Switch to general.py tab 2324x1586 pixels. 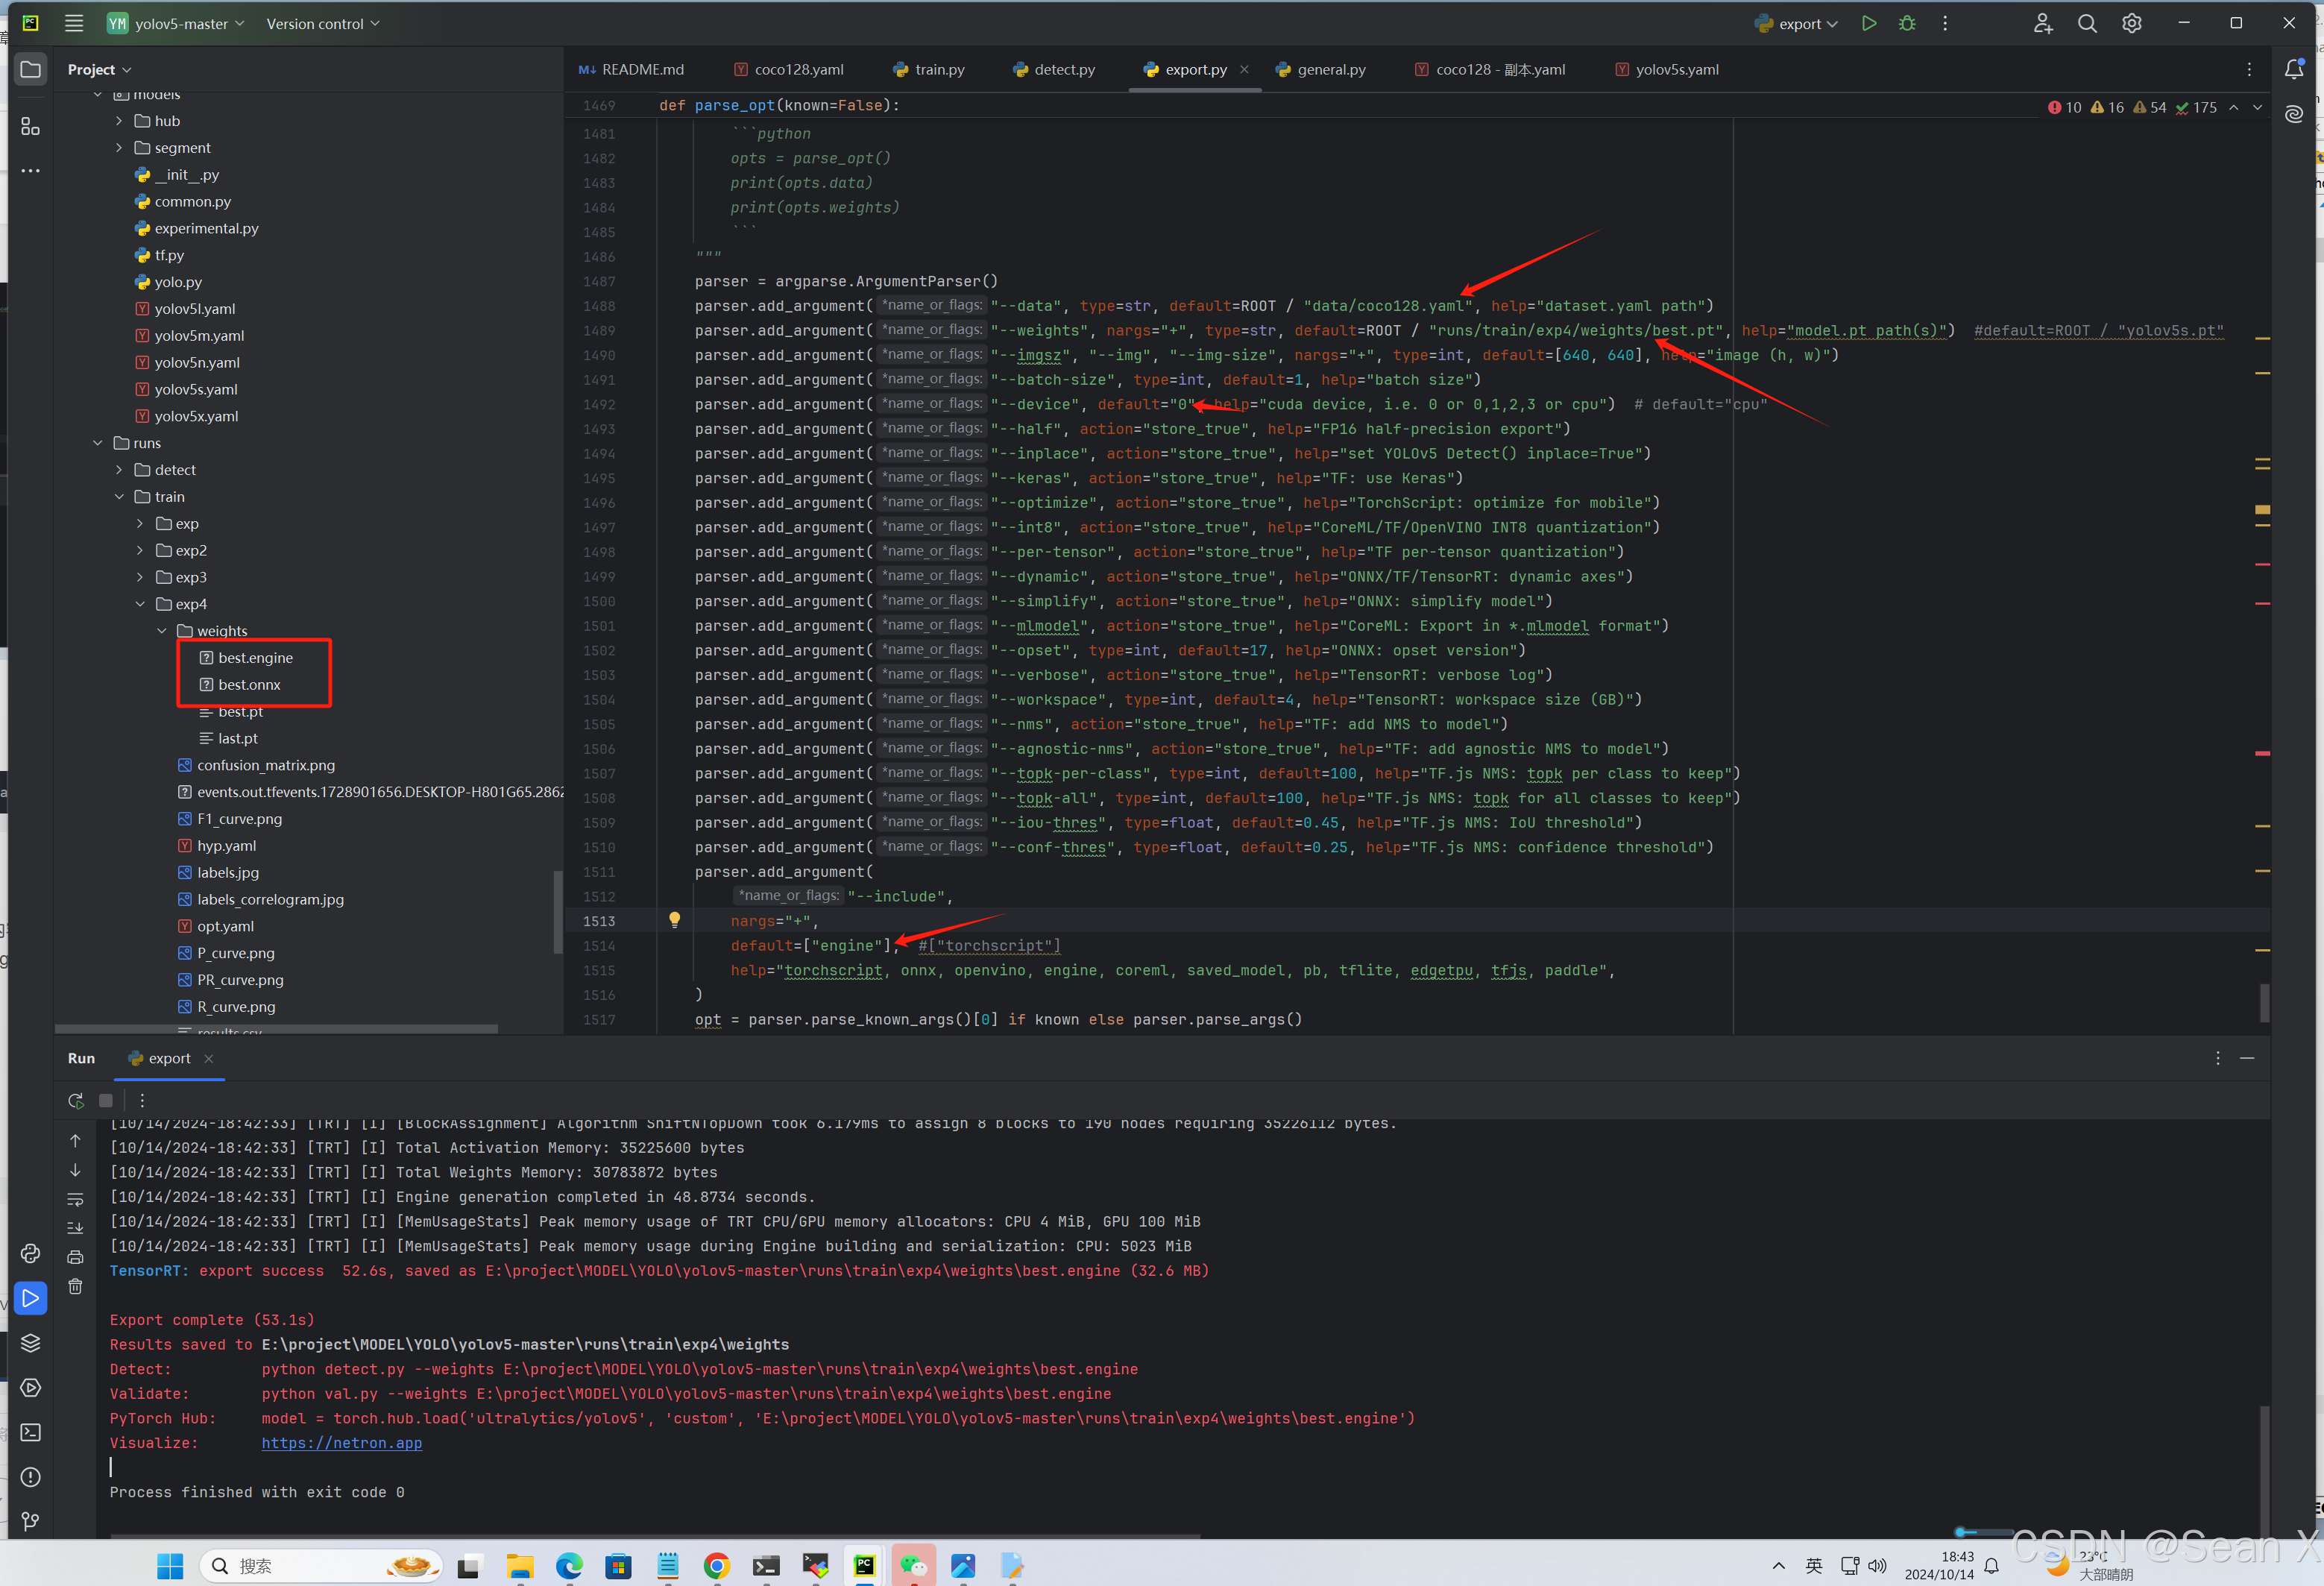[x=1320, y=69]
